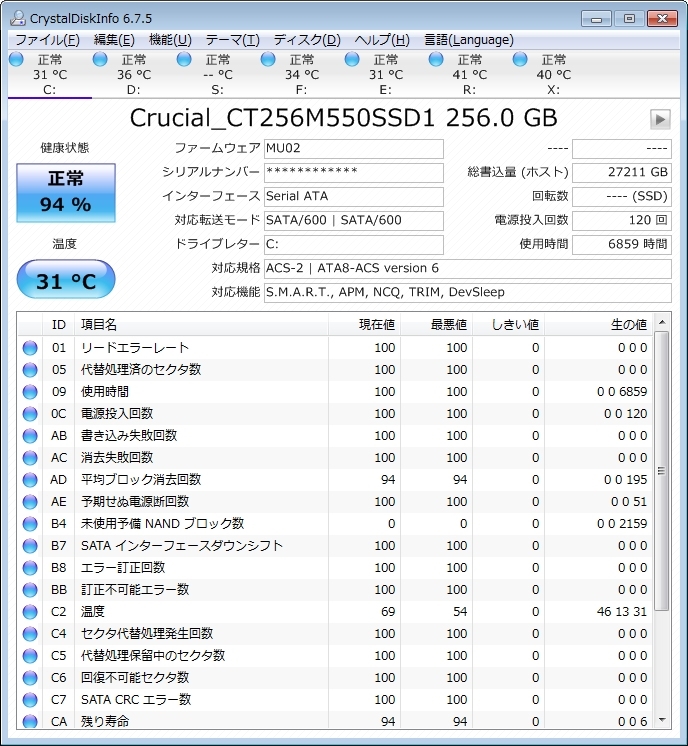Switch to the F: drive at 34 °C
Viewport: 688px width, 746px height.
[x=302, y=74]
